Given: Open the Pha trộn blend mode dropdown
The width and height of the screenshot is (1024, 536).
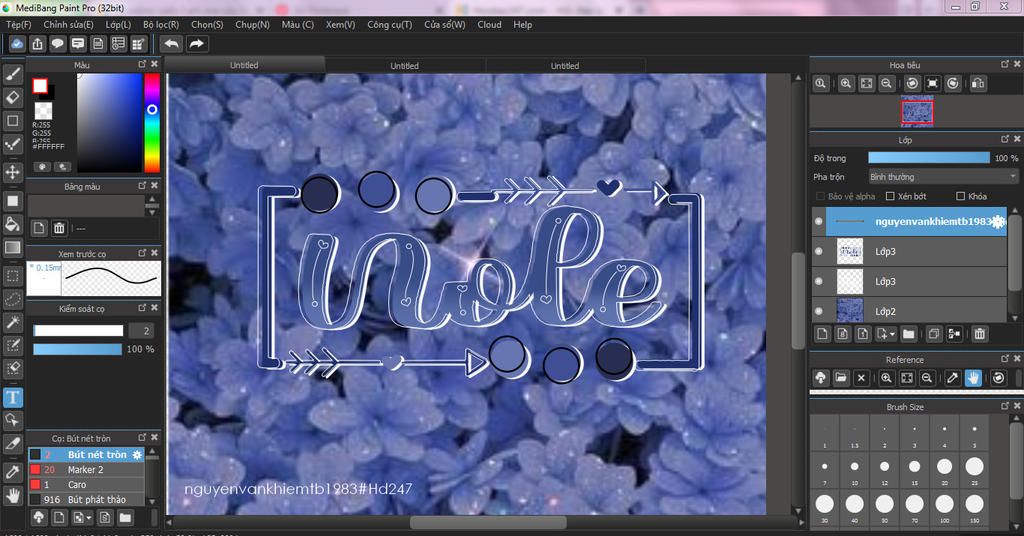Looking at the screenshot, I should click(x=942, y=177).
